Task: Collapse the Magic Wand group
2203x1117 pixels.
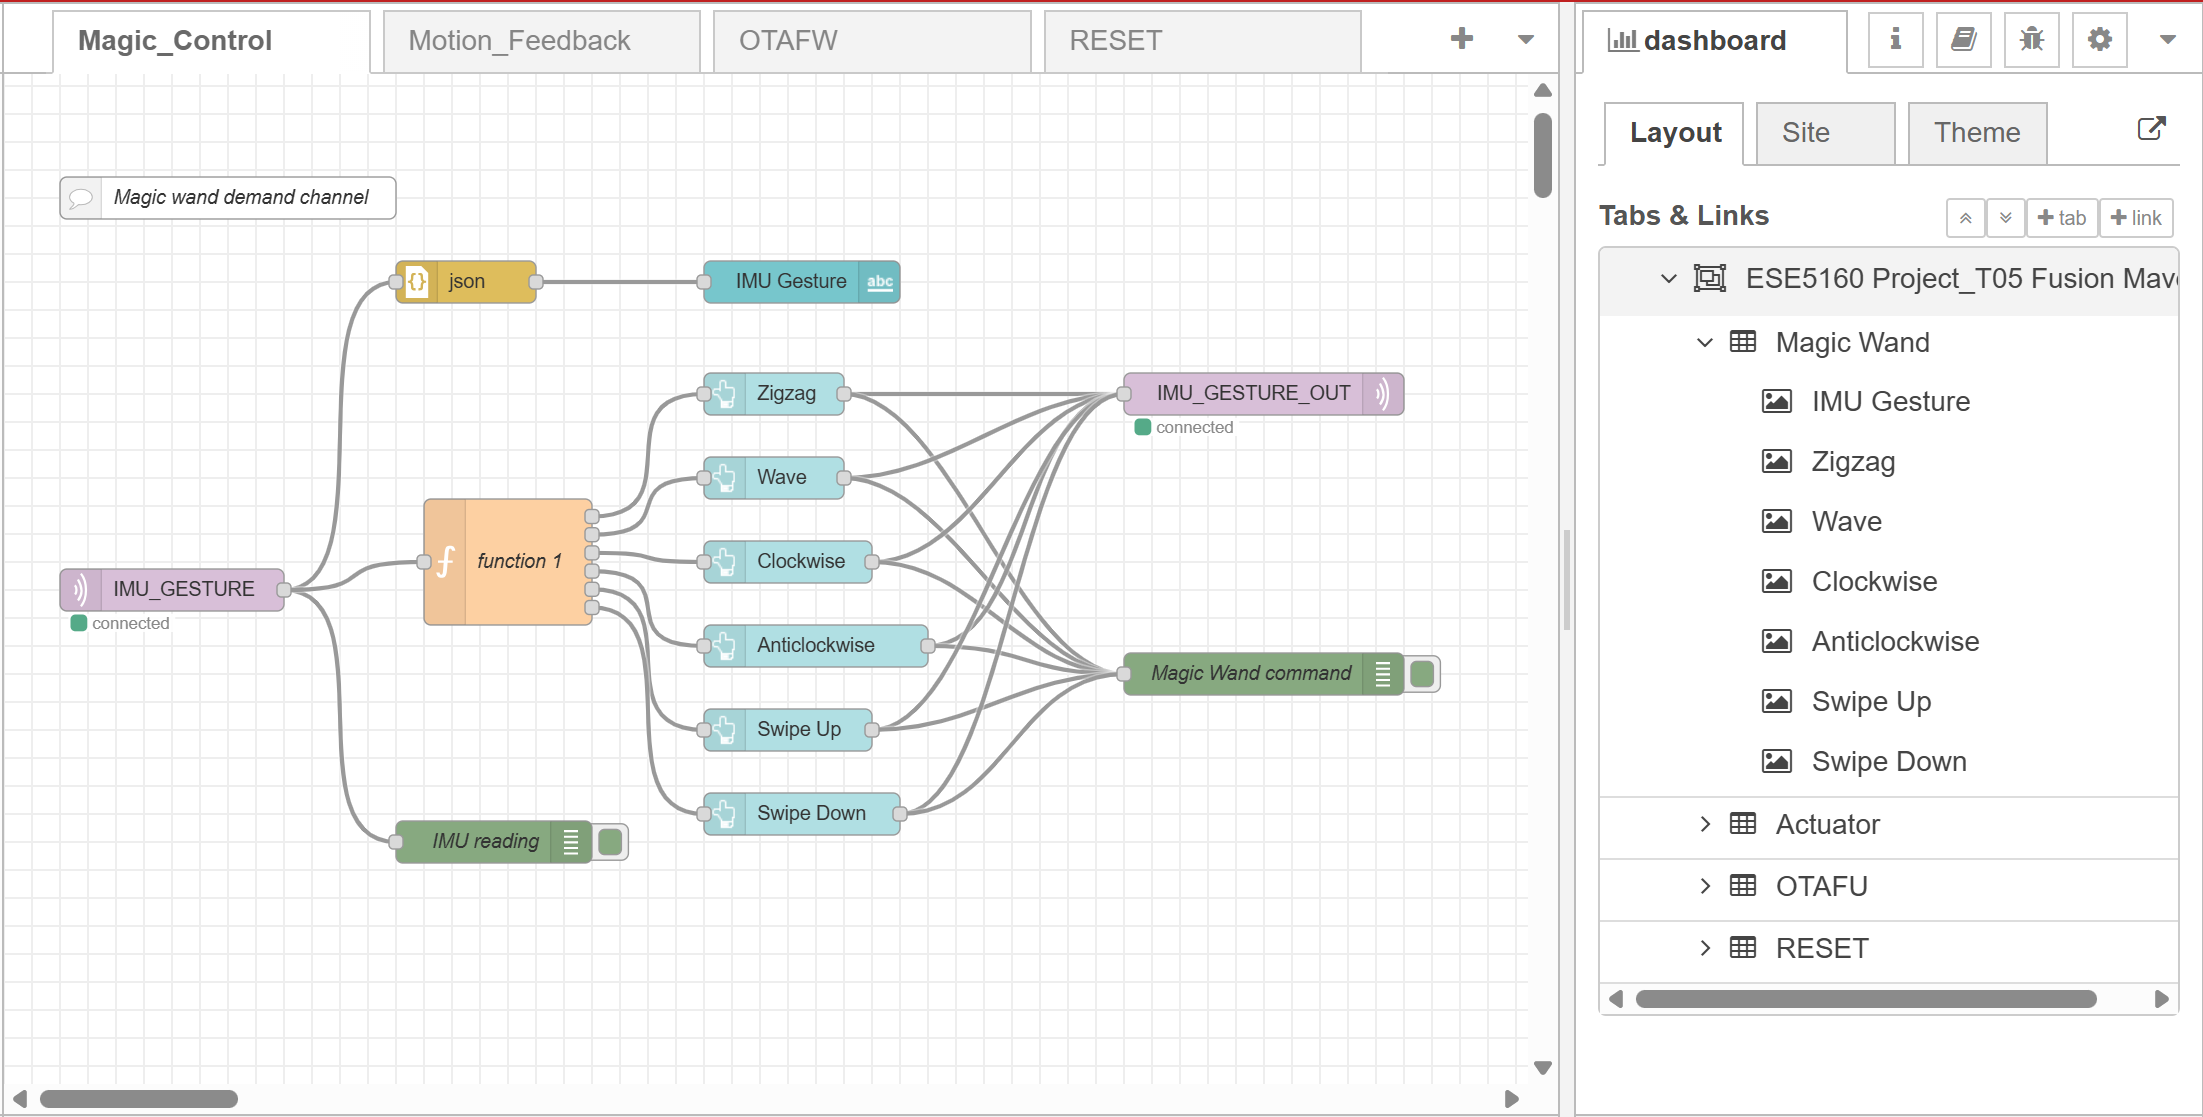Action: coord(1705,342)
